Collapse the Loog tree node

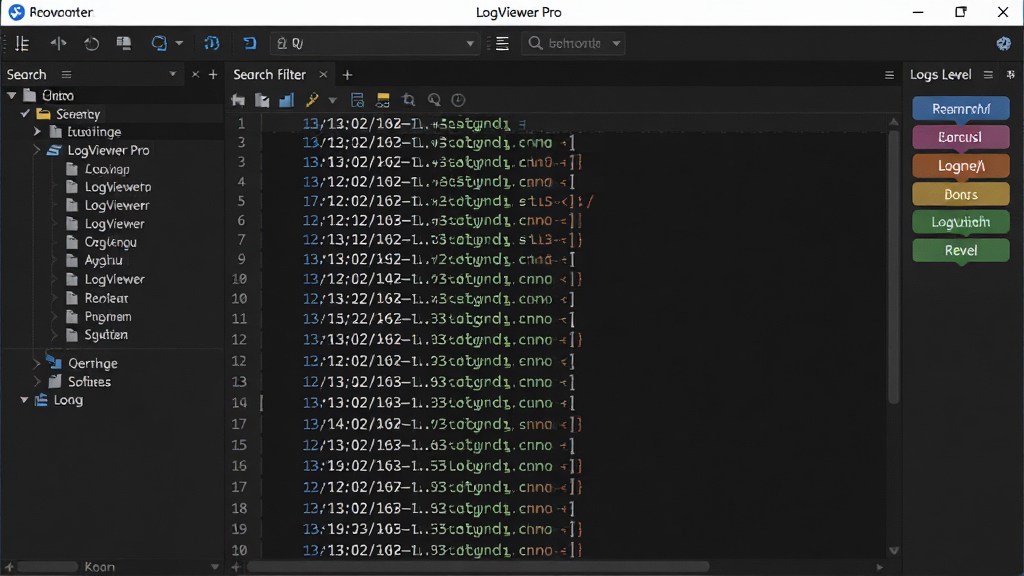click(24, 400)
